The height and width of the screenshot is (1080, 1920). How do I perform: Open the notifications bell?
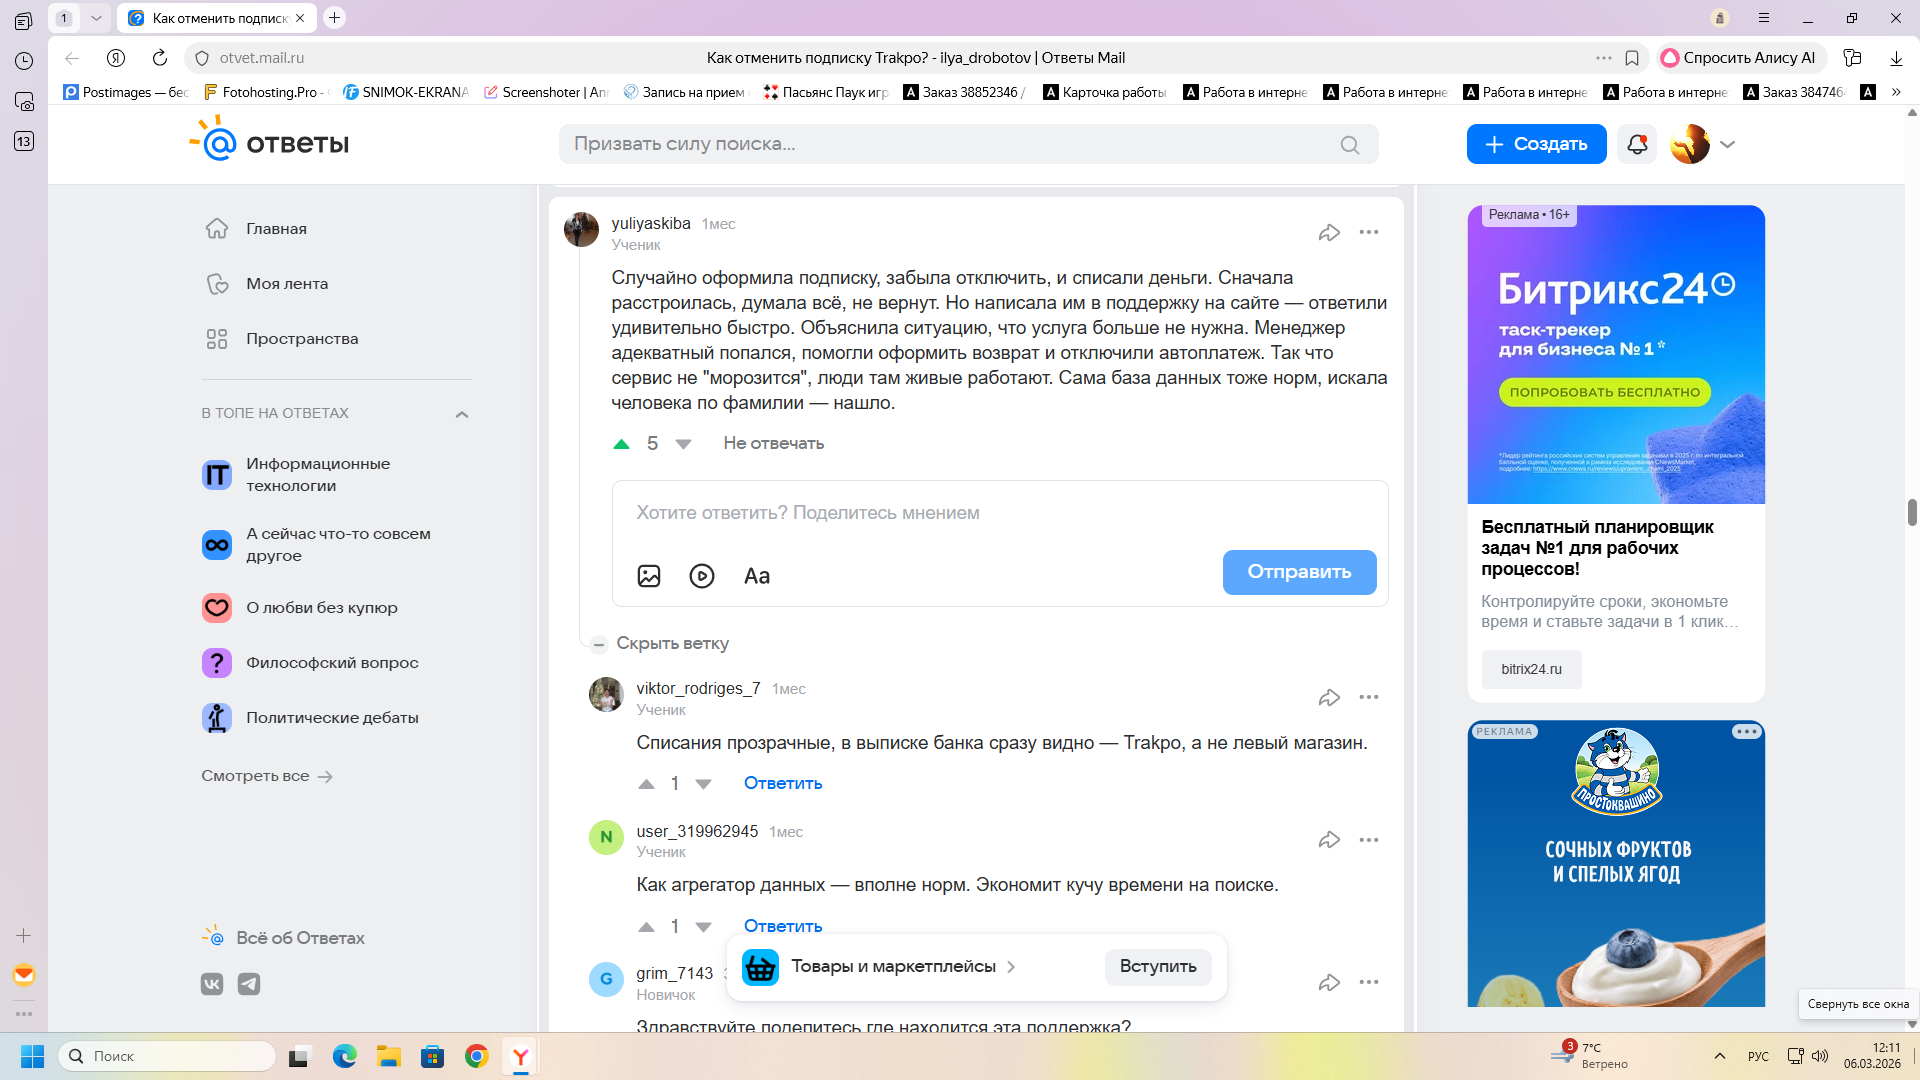click(1637, 144)
